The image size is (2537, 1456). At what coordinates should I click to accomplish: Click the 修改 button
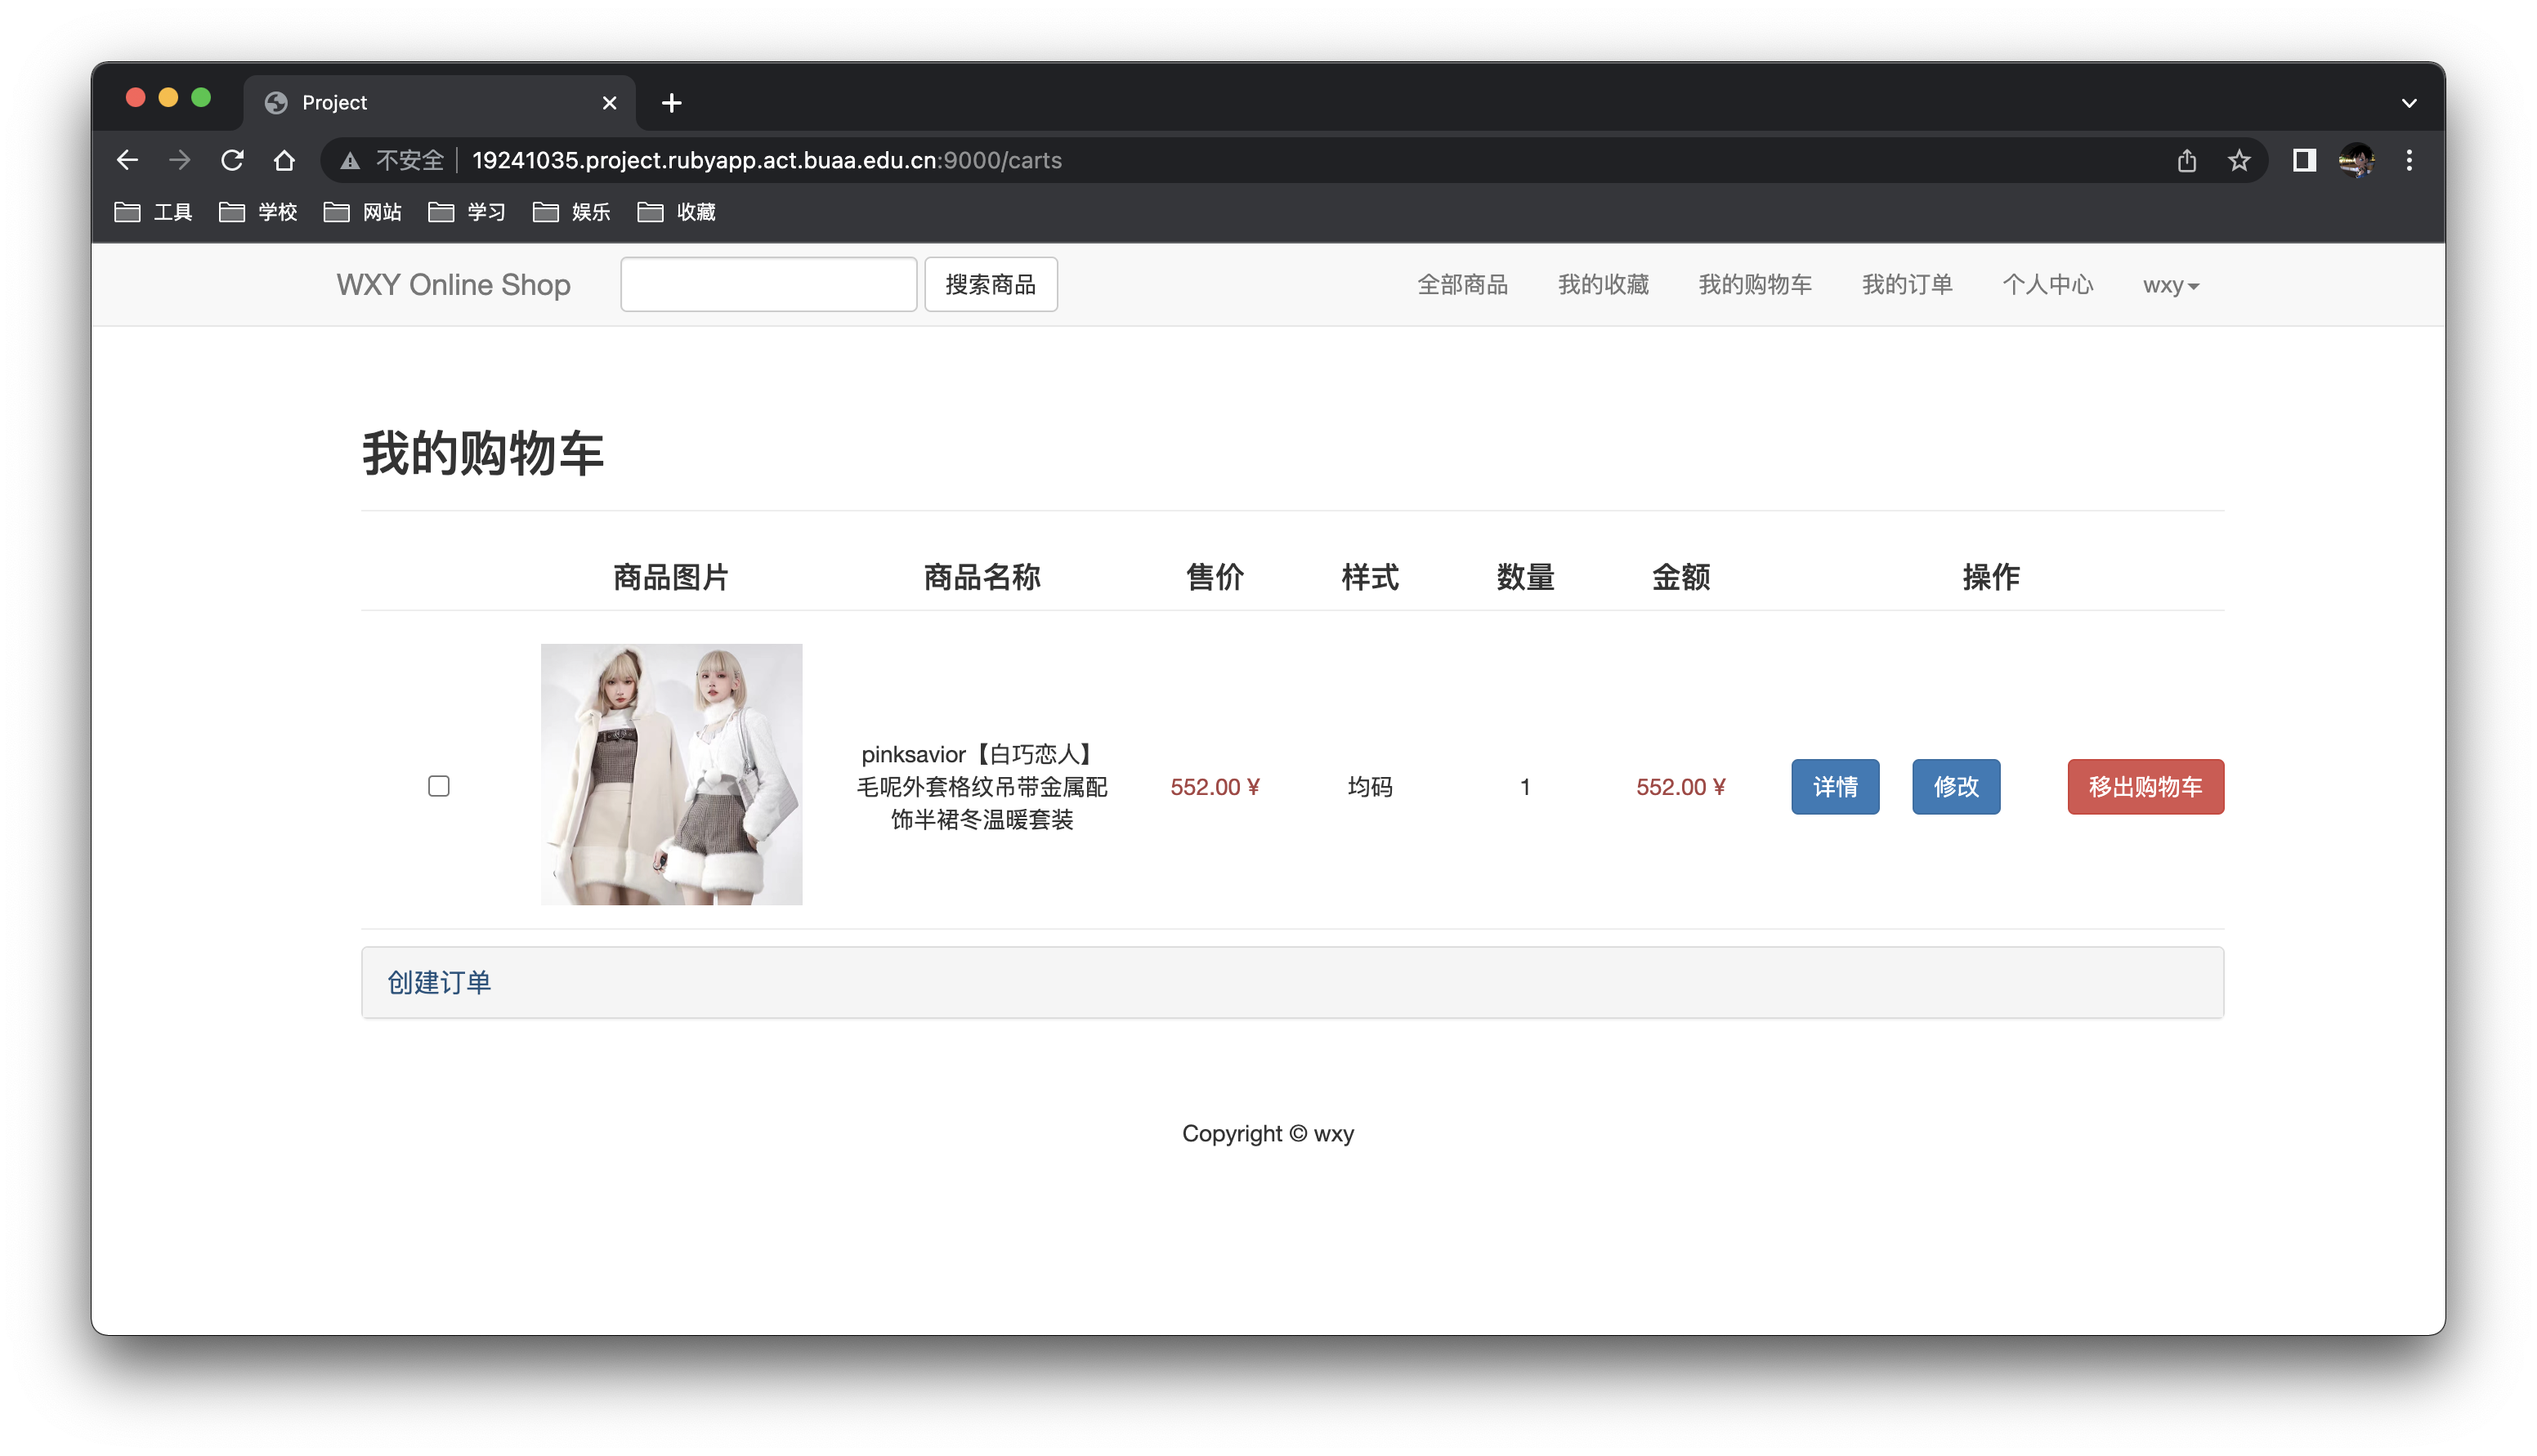pos(1956,786)
